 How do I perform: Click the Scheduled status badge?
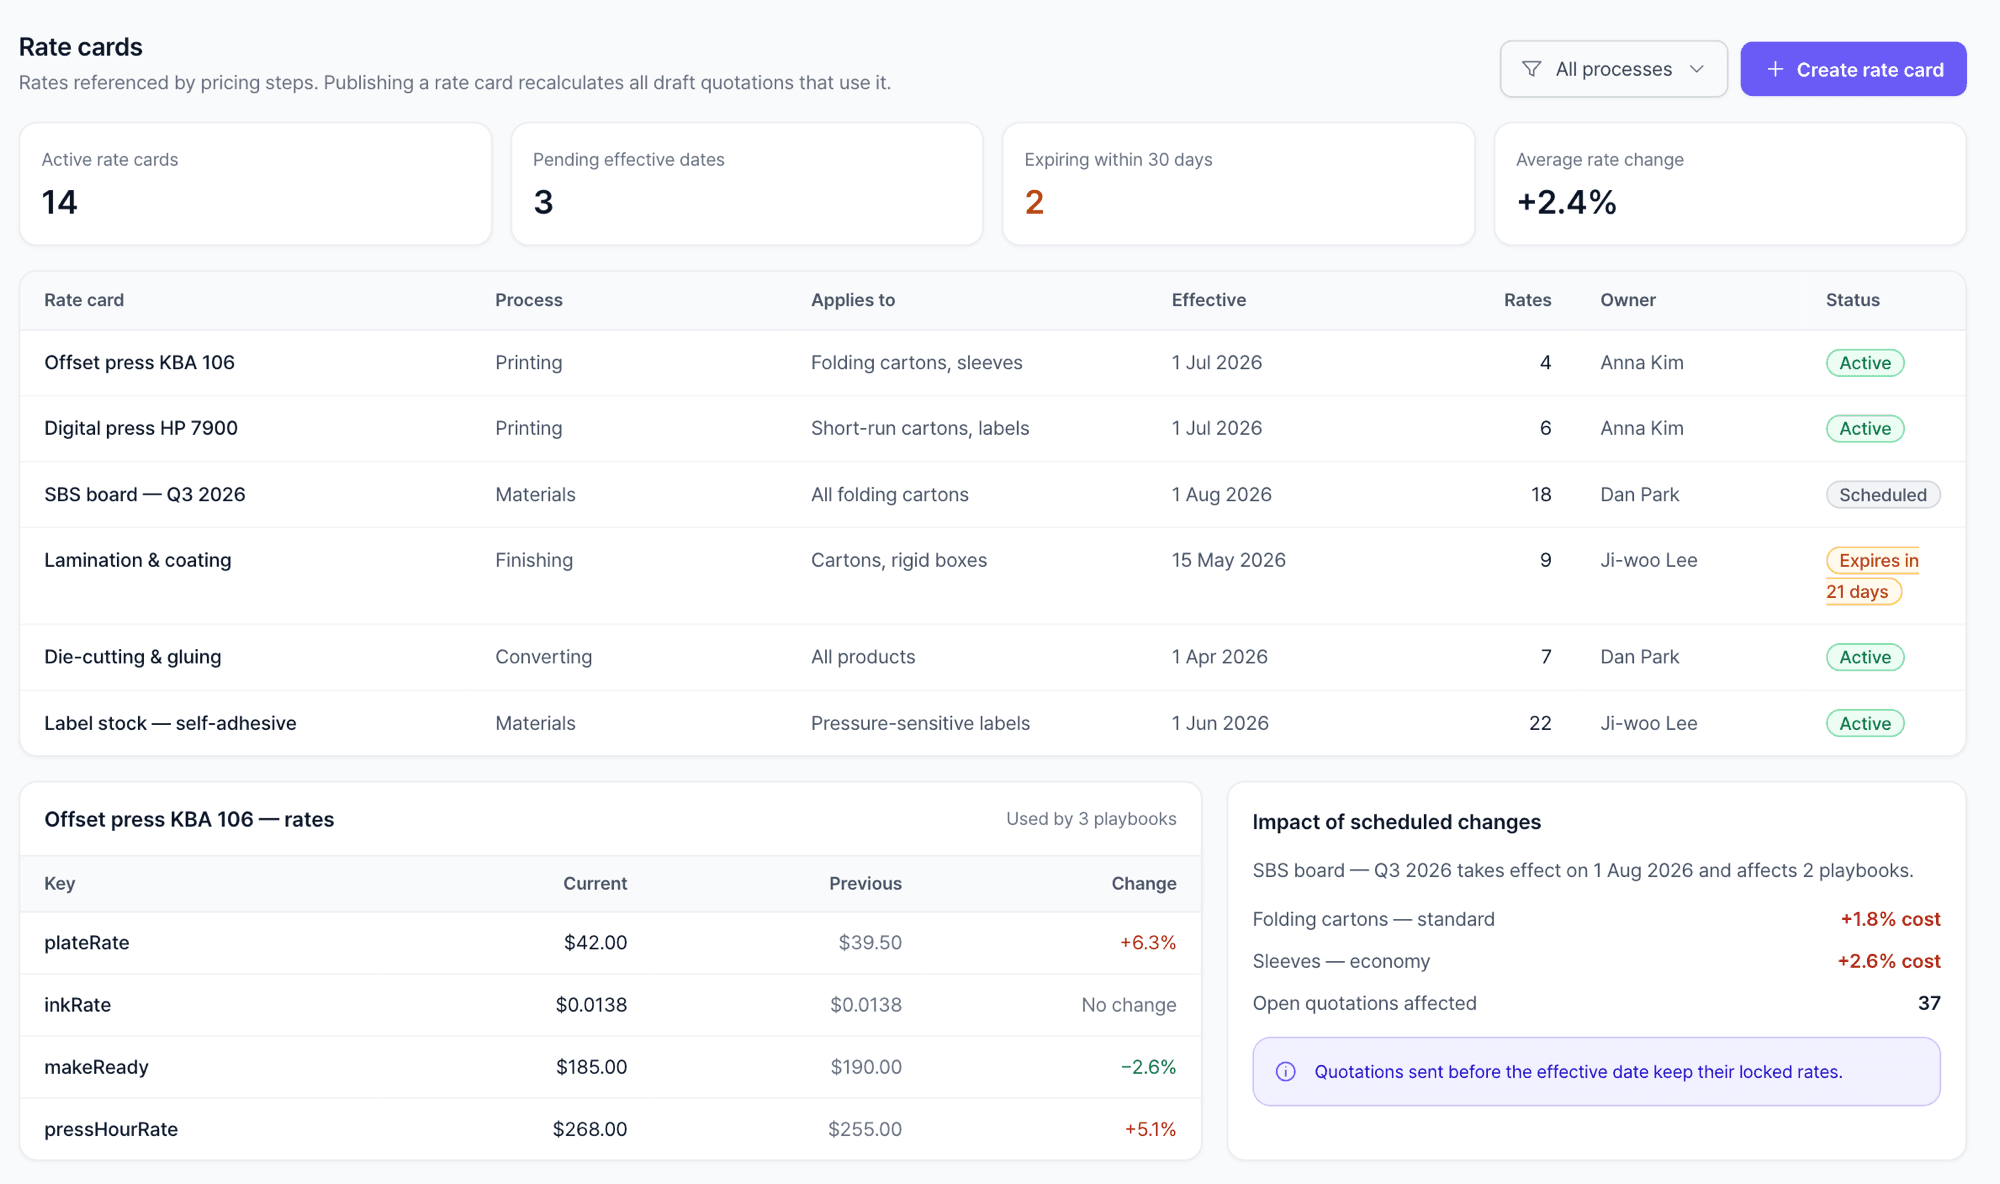coord(1883,495)
